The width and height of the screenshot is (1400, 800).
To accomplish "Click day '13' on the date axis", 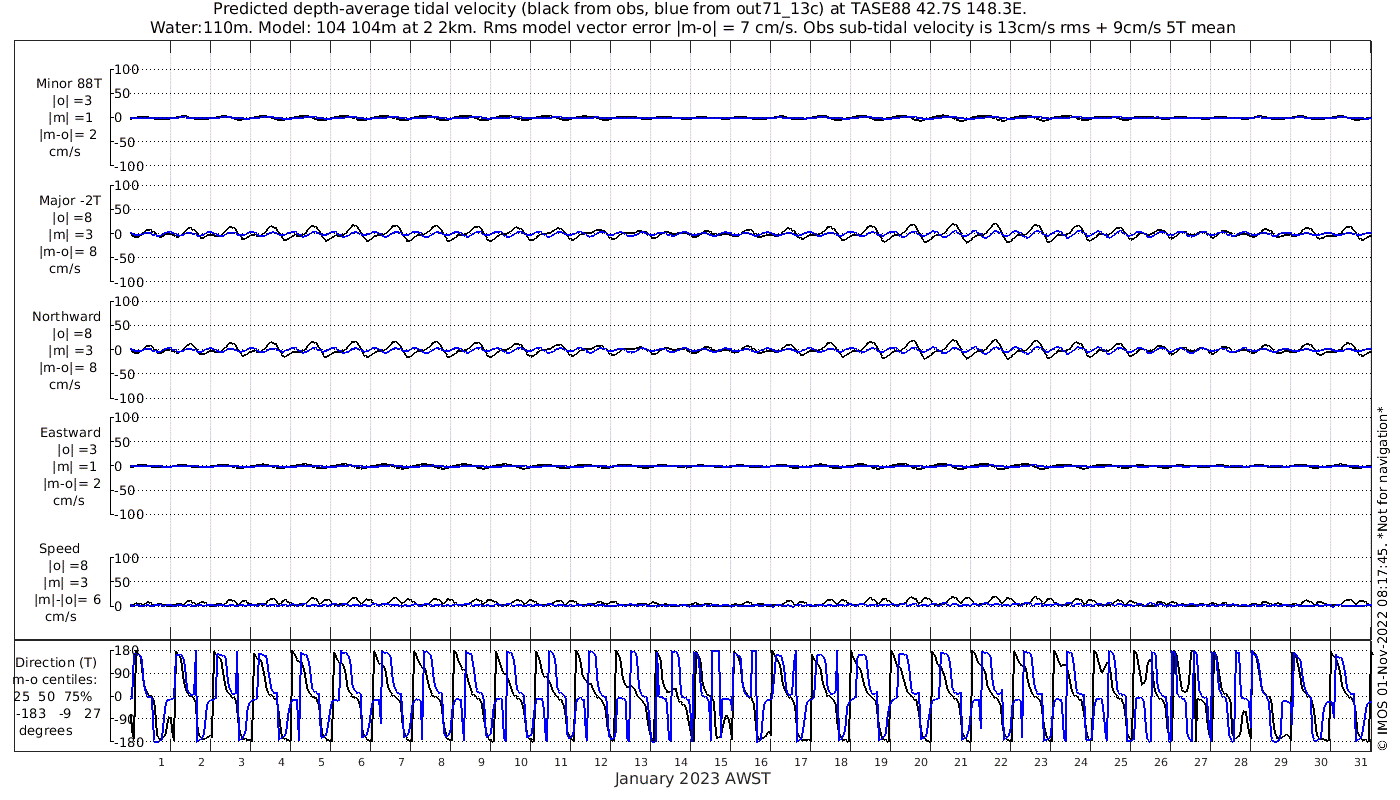I will click(x=641, y=762).
